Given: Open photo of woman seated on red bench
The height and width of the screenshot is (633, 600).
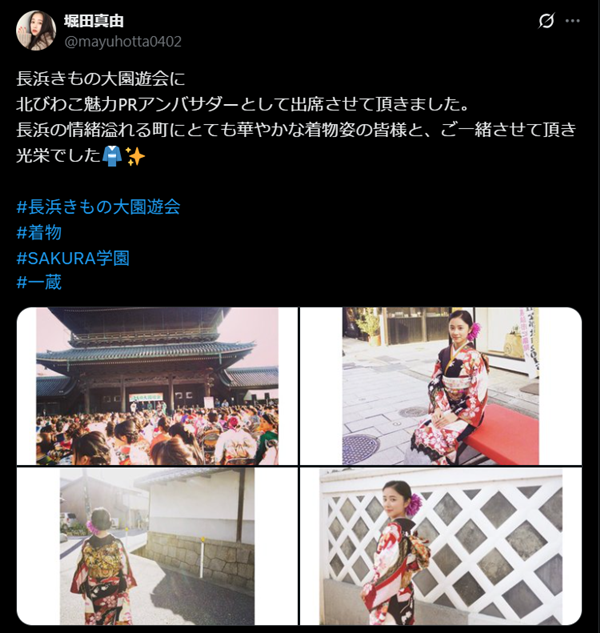Looking at the screenshot, I should coord(441,386).
